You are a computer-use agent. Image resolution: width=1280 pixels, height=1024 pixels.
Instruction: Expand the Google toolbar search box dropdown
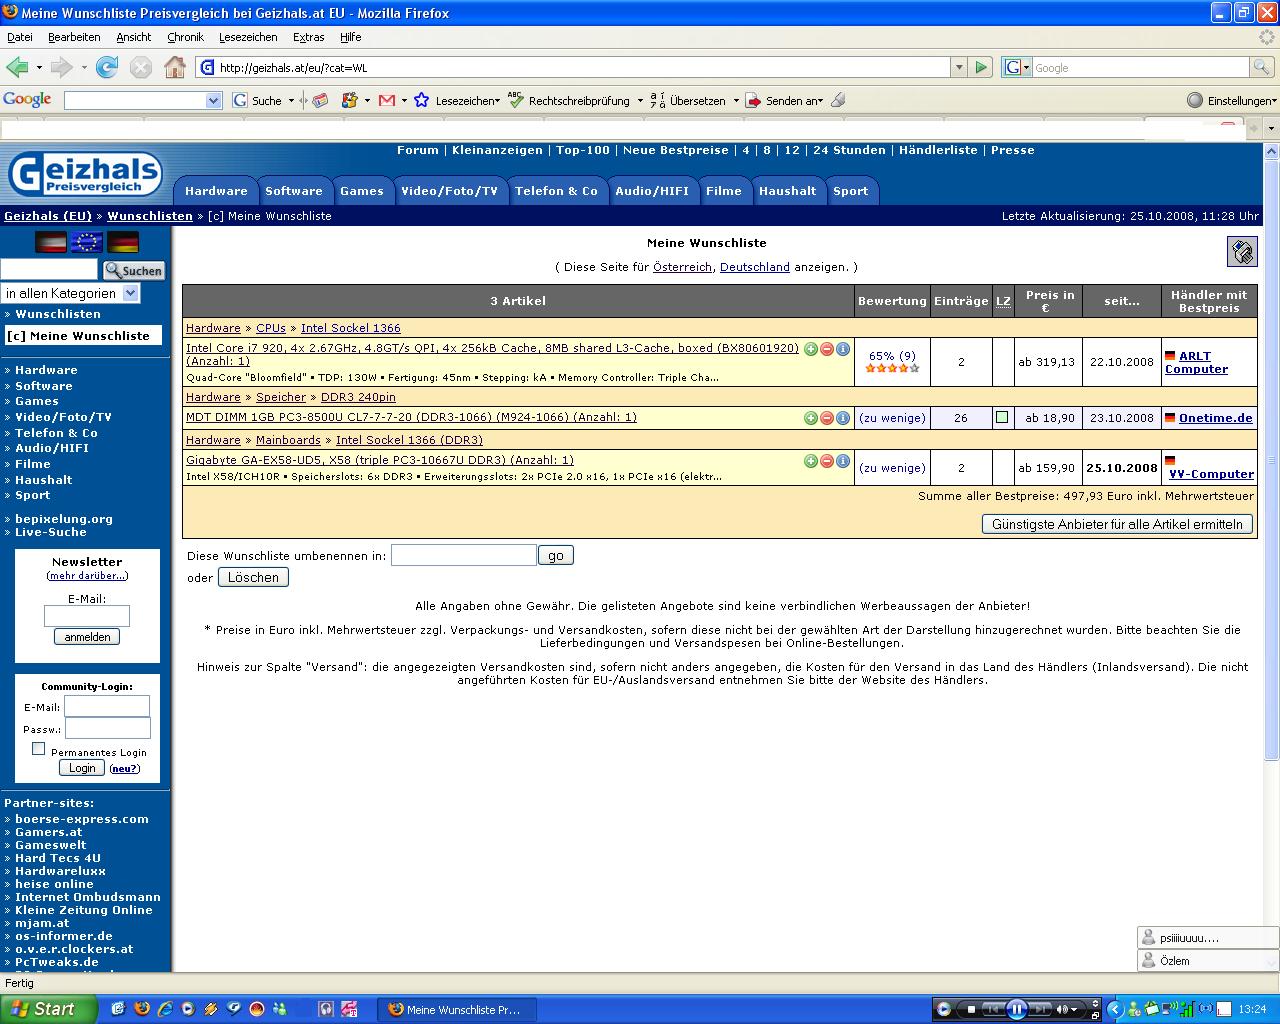click(213, 100)
